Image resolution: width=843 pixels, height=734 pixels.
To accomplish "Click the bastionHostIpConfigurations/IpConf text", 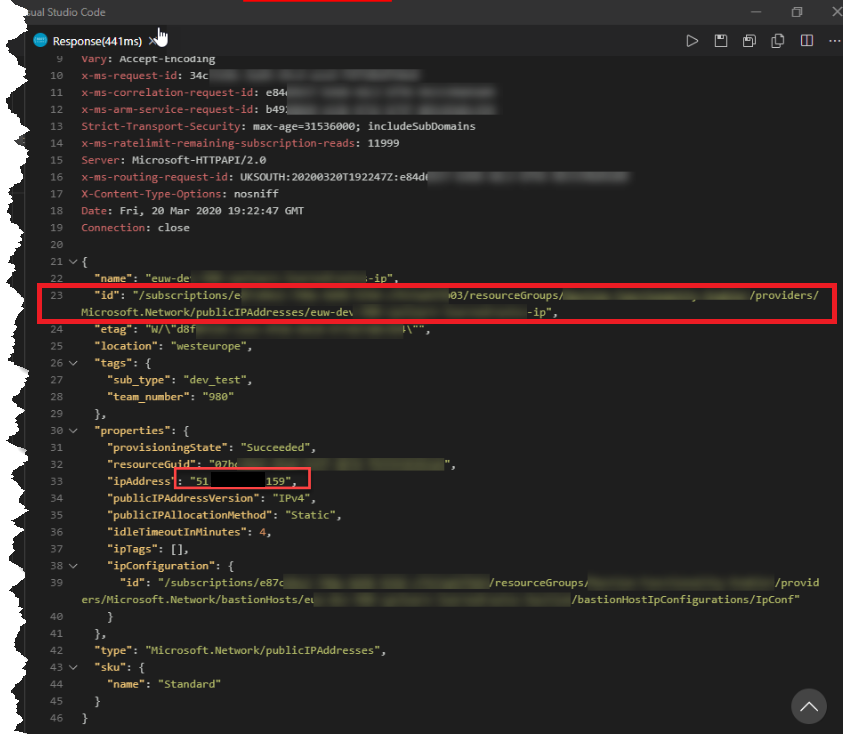I will coord(685,600).
